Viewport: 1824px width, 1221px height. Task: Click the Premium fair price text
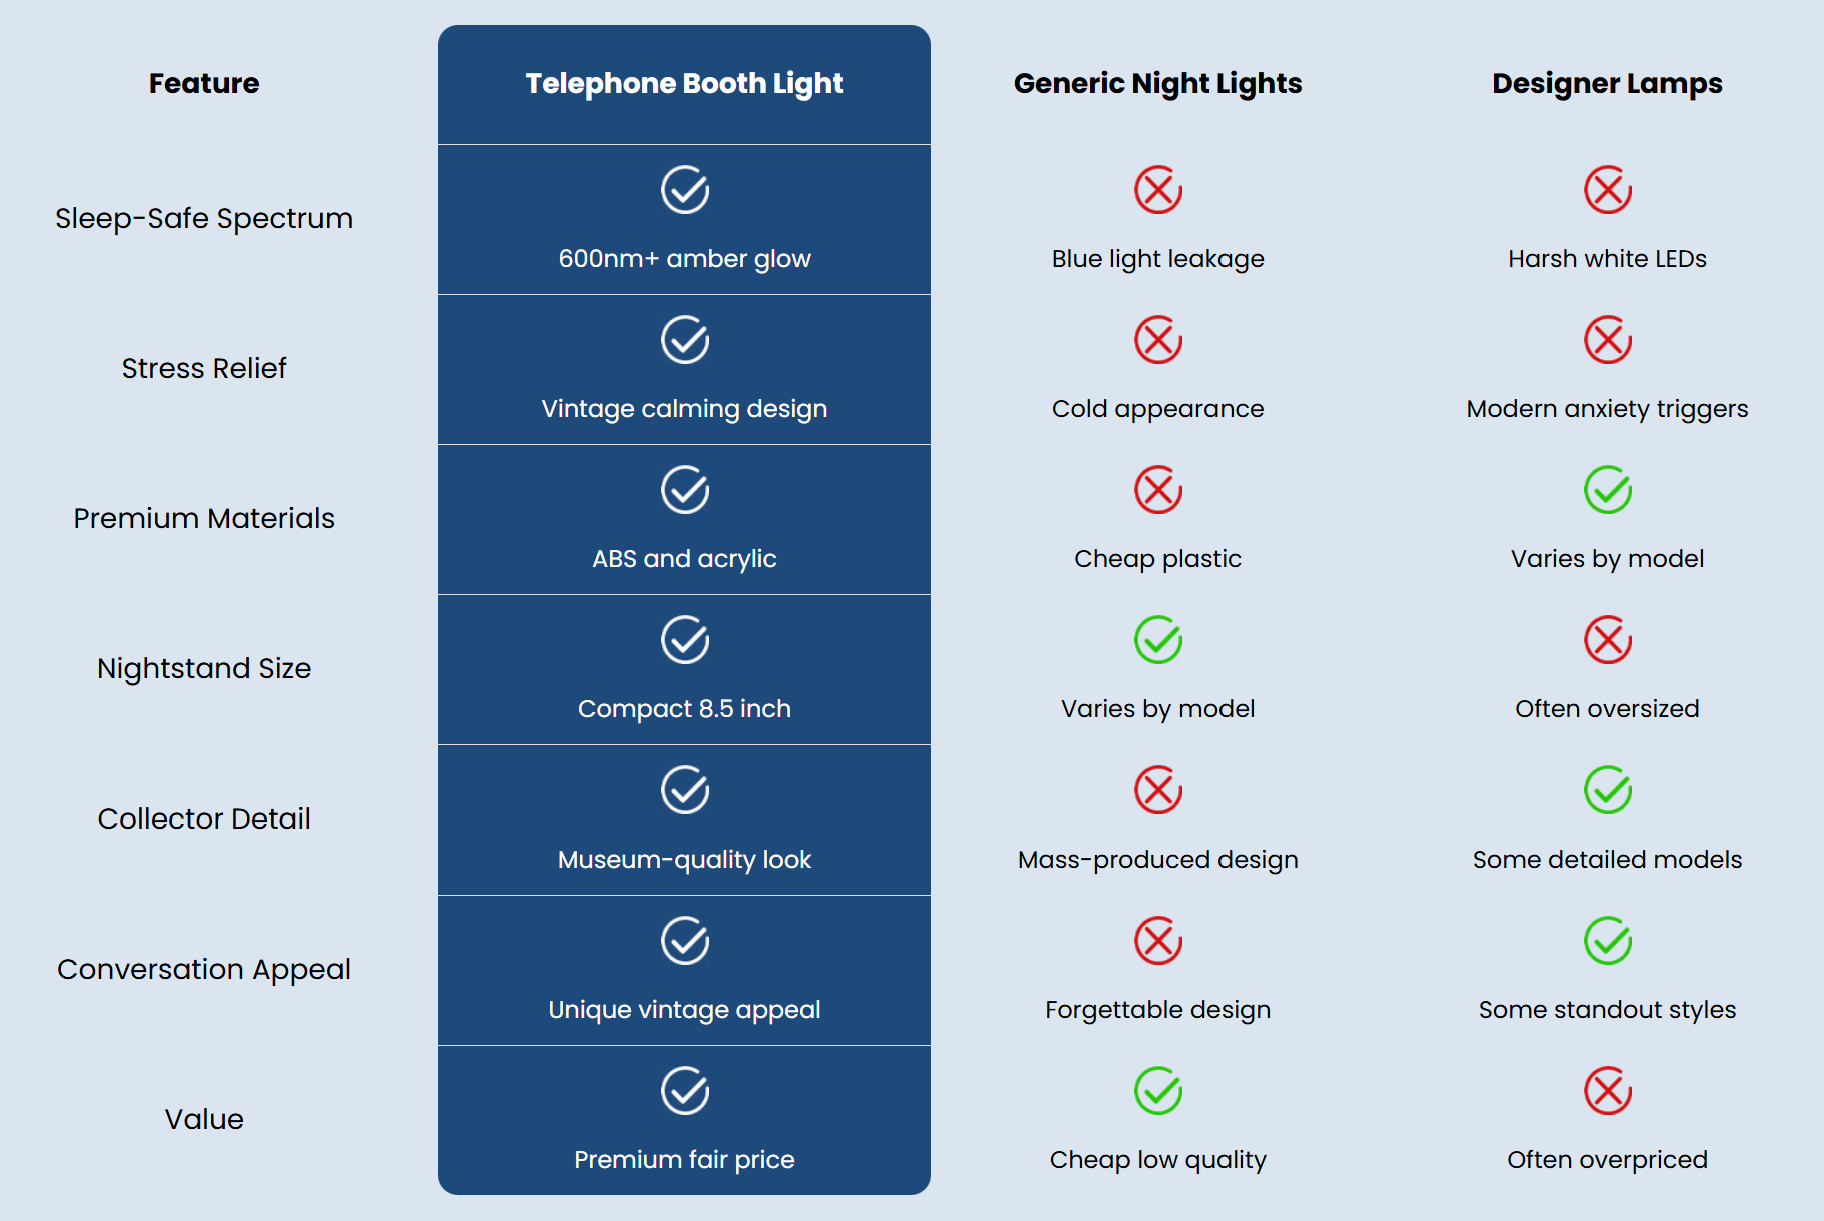[684, 1160]
